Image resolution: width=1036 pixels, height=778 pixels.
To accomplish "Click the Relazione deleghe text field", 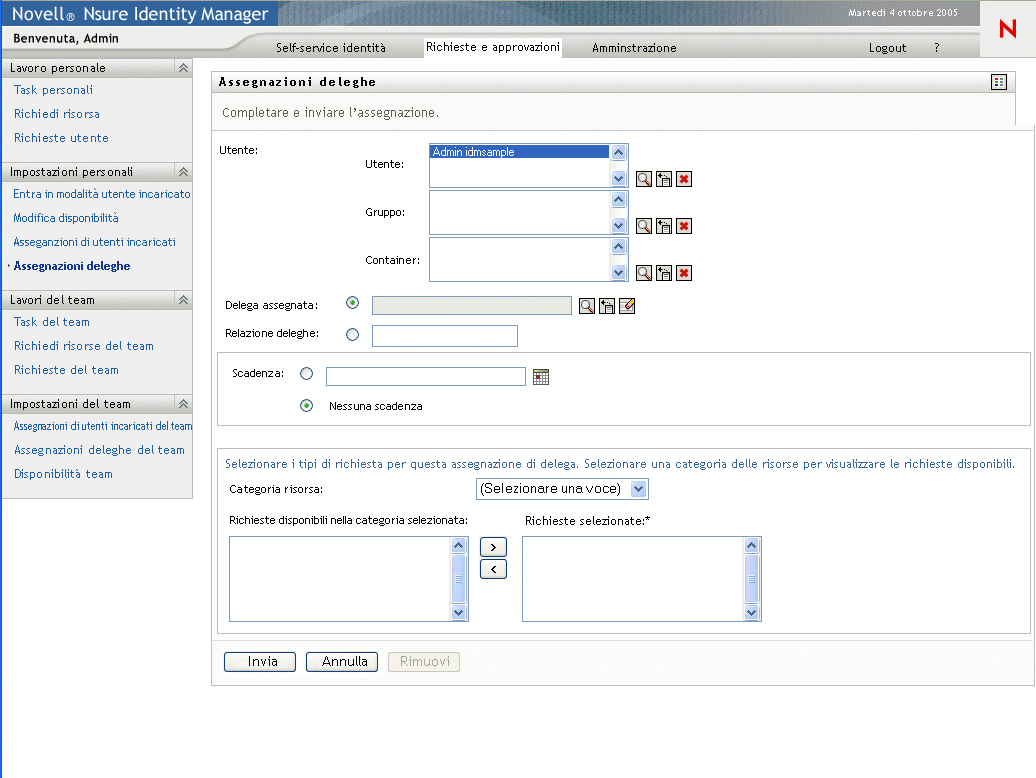I will 444,336.
